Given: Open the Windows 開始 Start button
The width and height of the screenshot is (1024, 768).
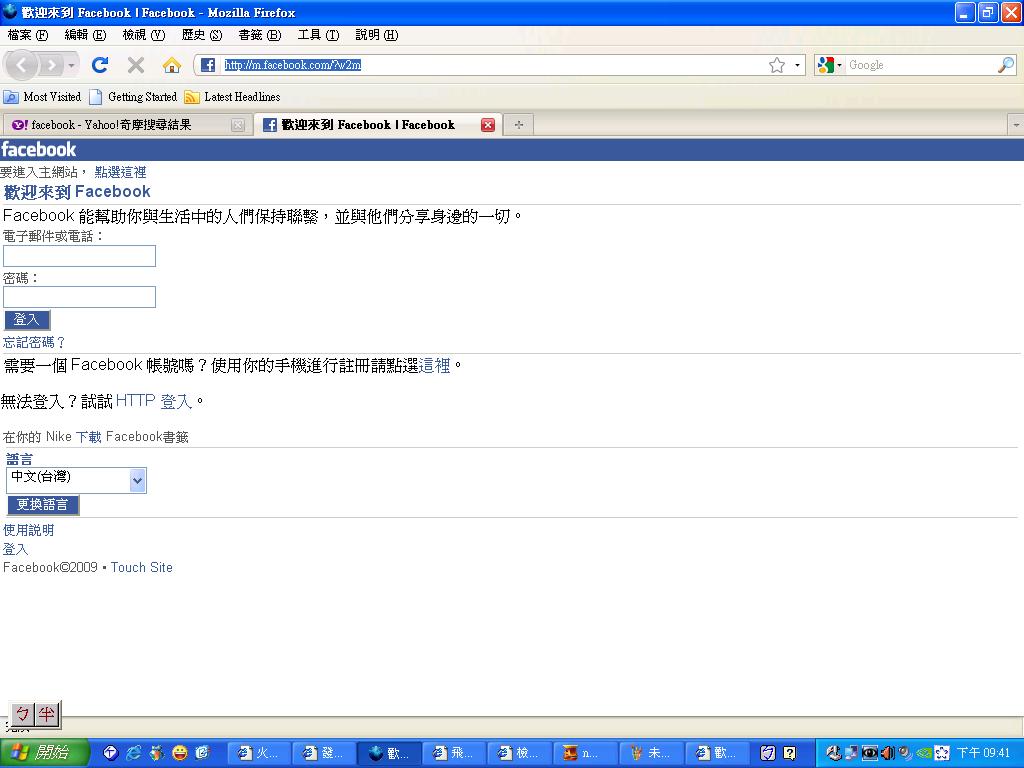Looking at the screenshot, I should click(44, 753).
